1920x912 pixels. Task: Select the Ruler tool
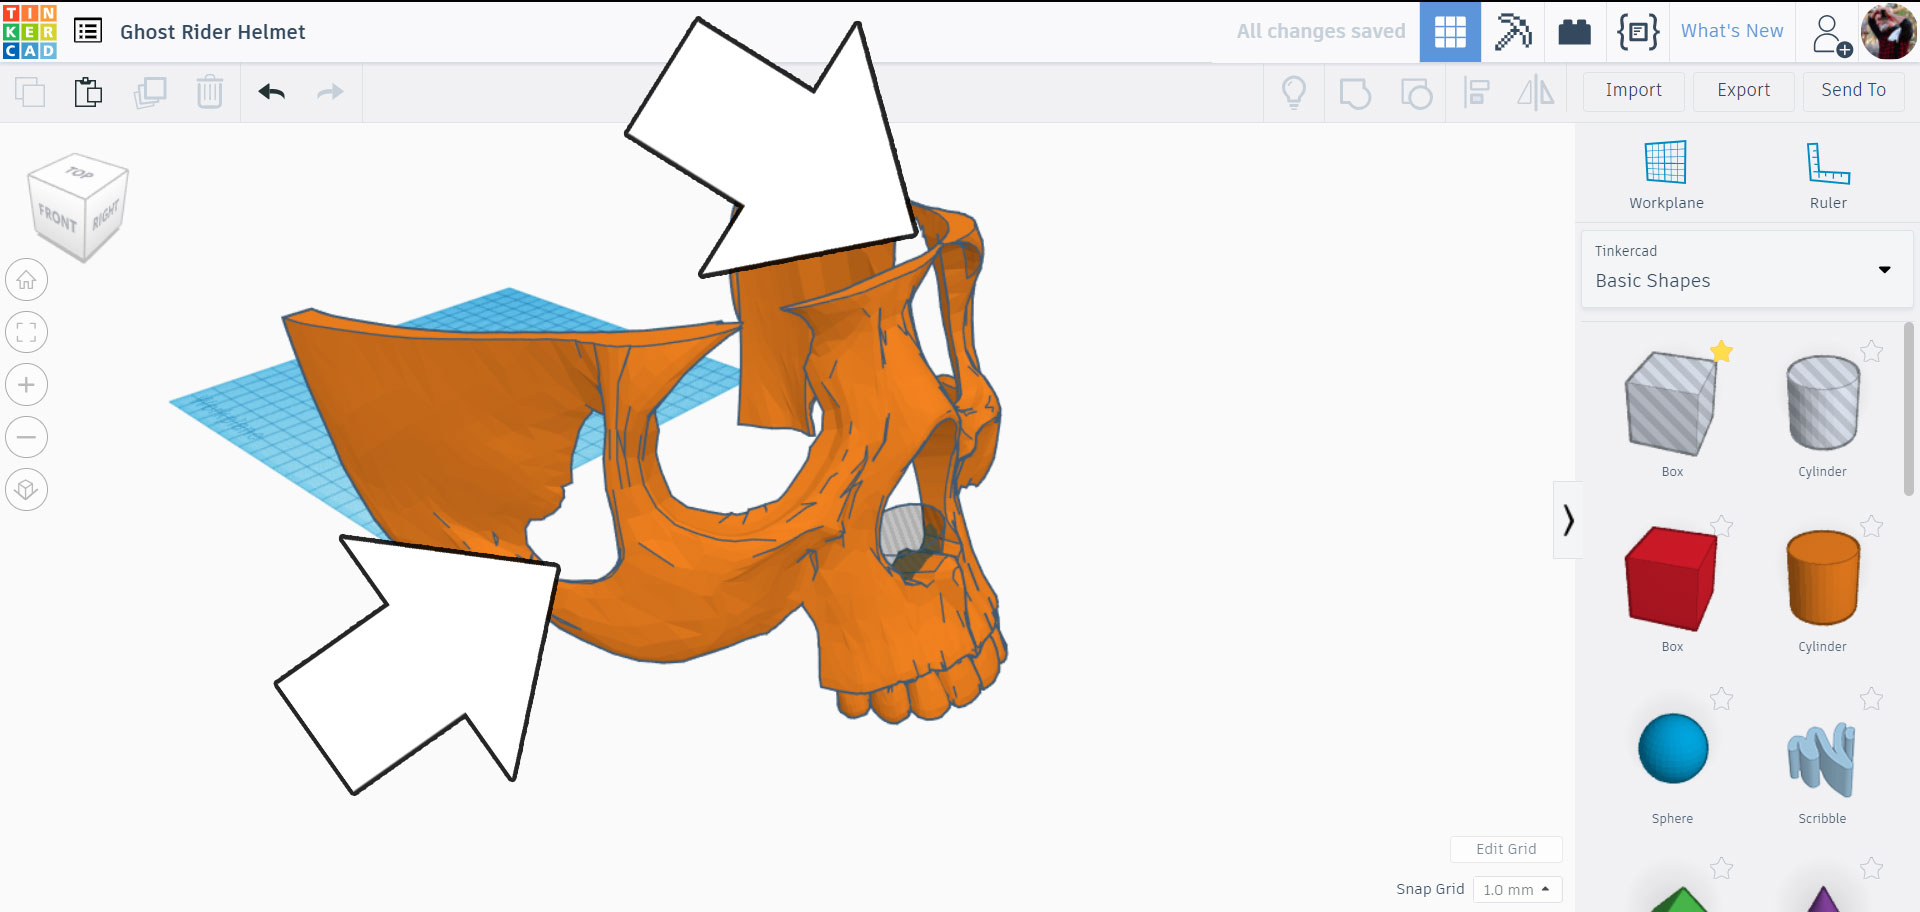(1828, 175)
